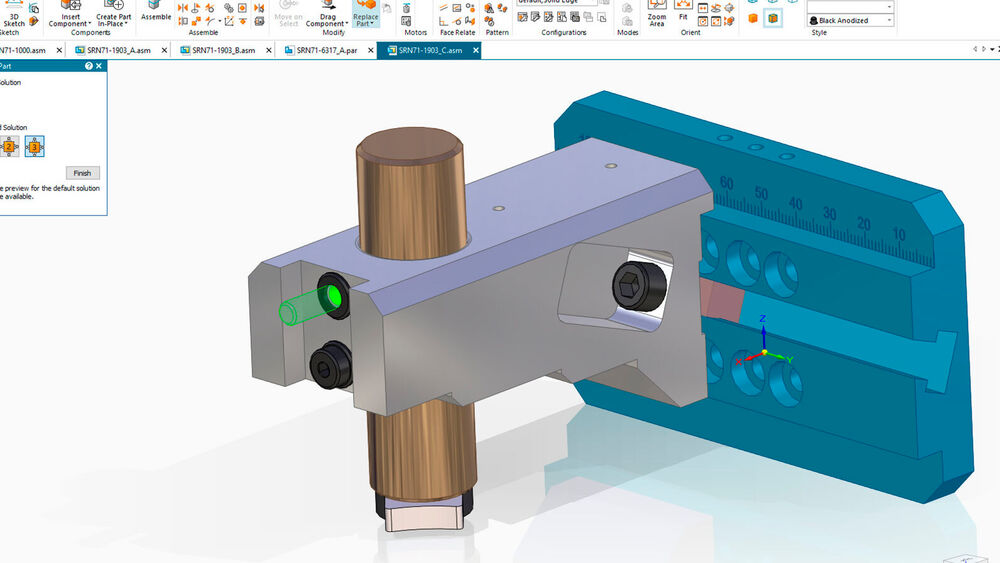Expand the Insert Component dropdown

pos(90,24)
